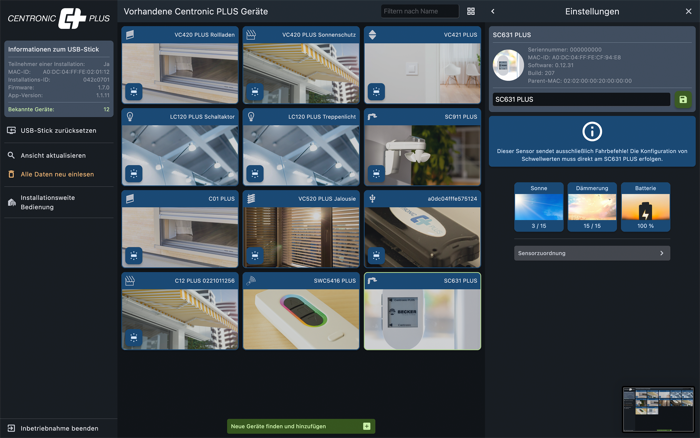Click the awning icon on VC420 PLUS Sonnenschutz
The height and width of the screenshot is (438, 700).
pos(251,35)
